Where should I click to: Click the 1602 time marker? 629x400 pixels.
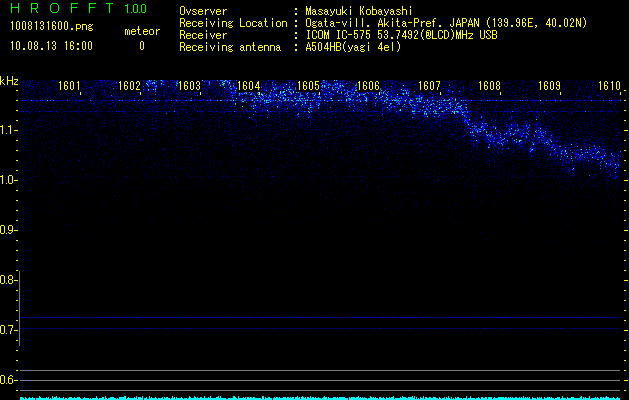(x=129, y=86)
